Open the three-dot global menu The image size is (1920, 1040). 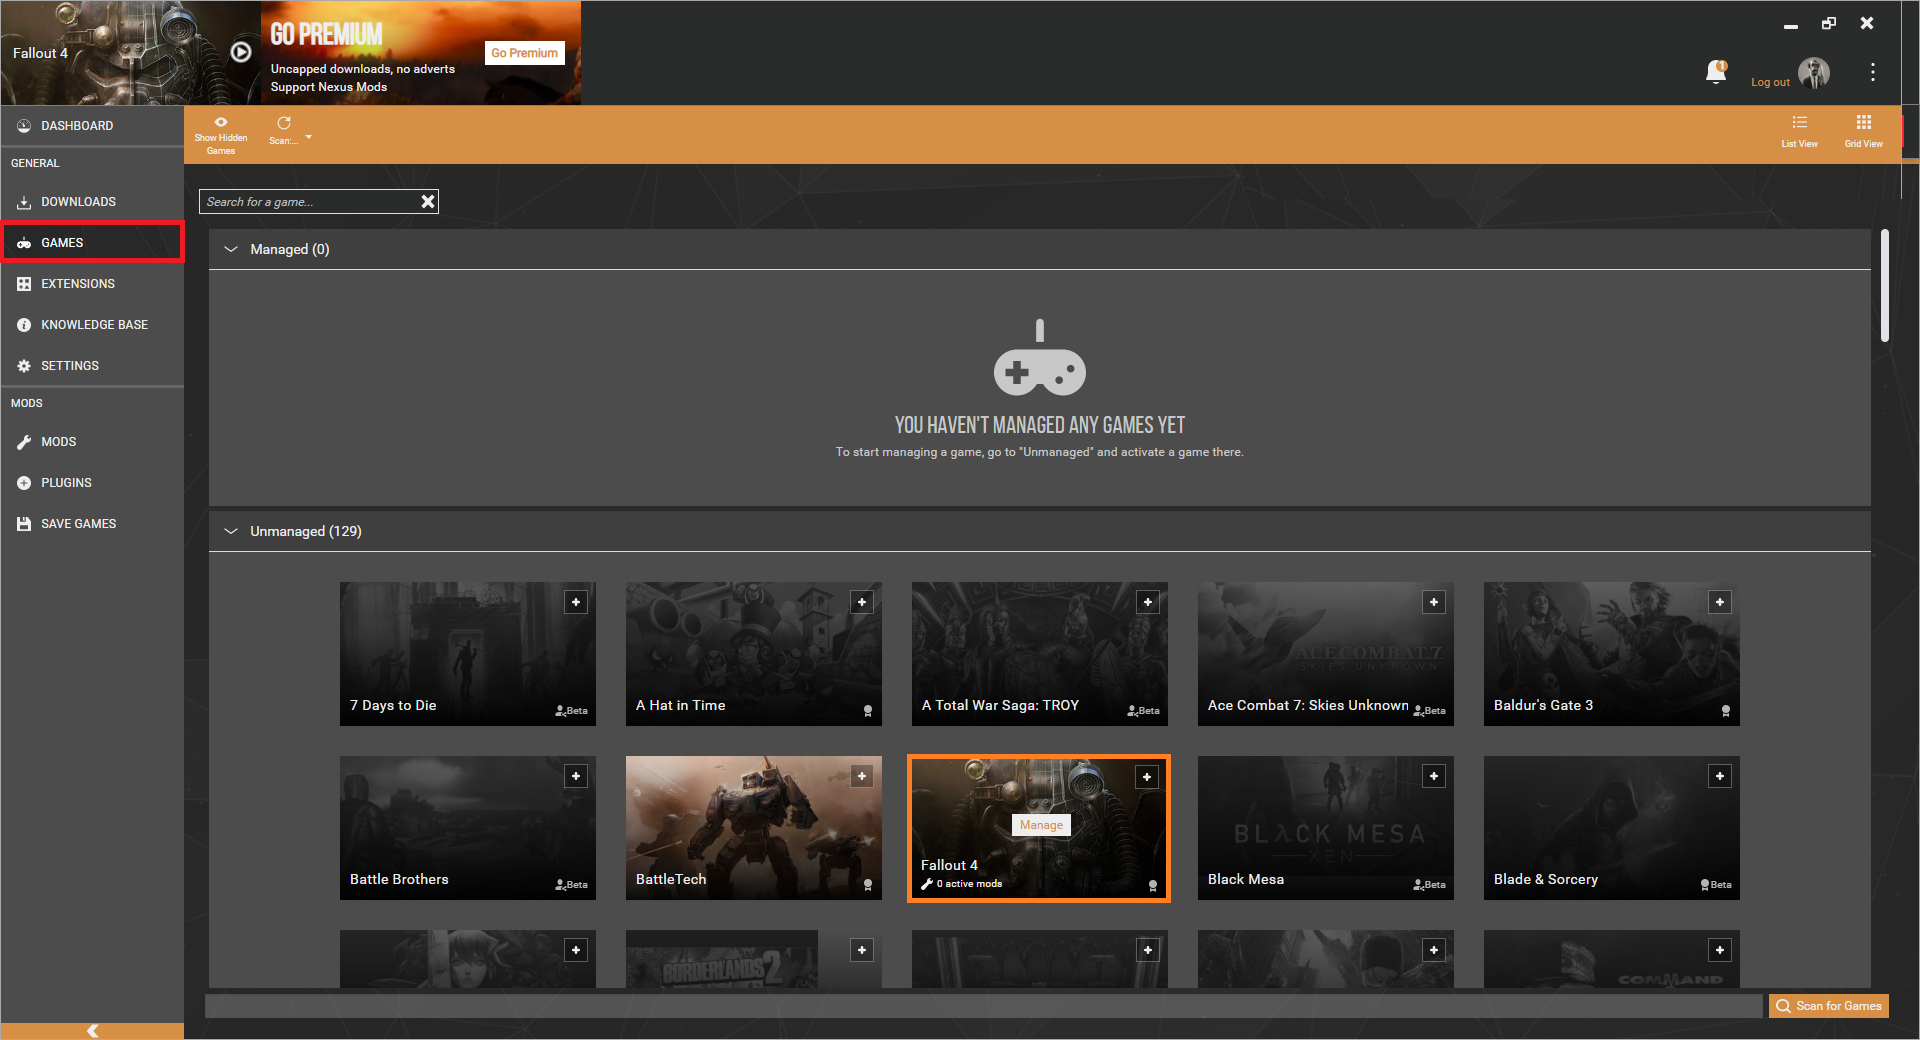click(1873, 72)
